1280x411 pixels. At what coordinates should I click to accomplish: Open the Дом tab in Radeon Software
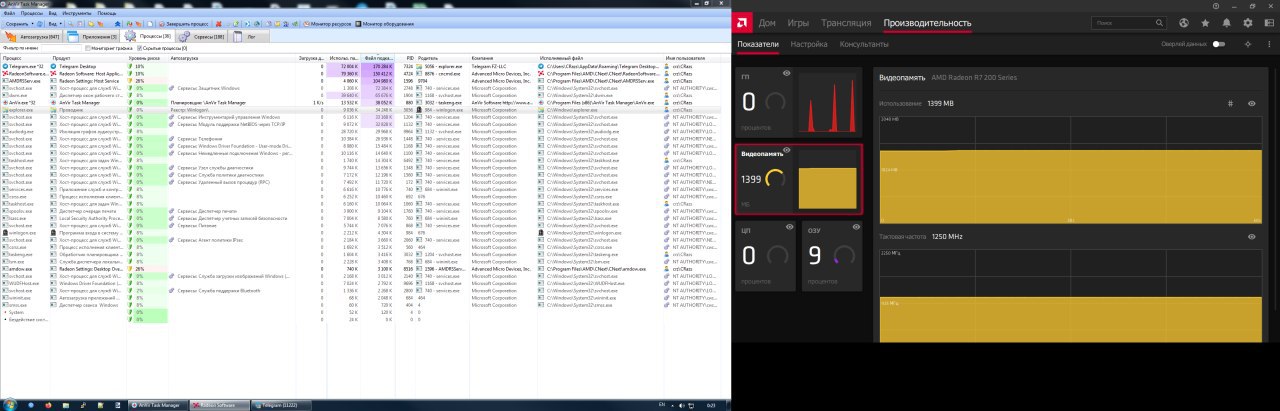[x=768, y=22]
